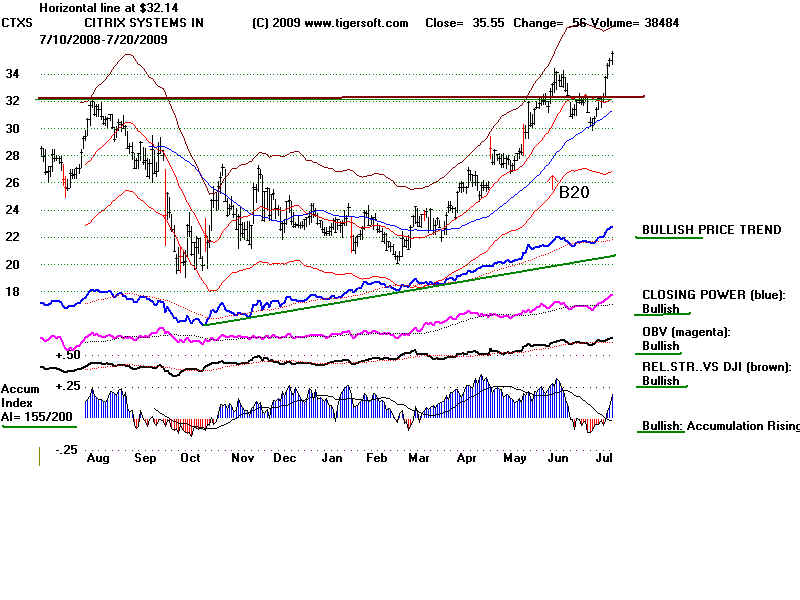Click the "Accum Index" label
The width and height of the screenshot is (800, 600).
(x=20, y=395)
